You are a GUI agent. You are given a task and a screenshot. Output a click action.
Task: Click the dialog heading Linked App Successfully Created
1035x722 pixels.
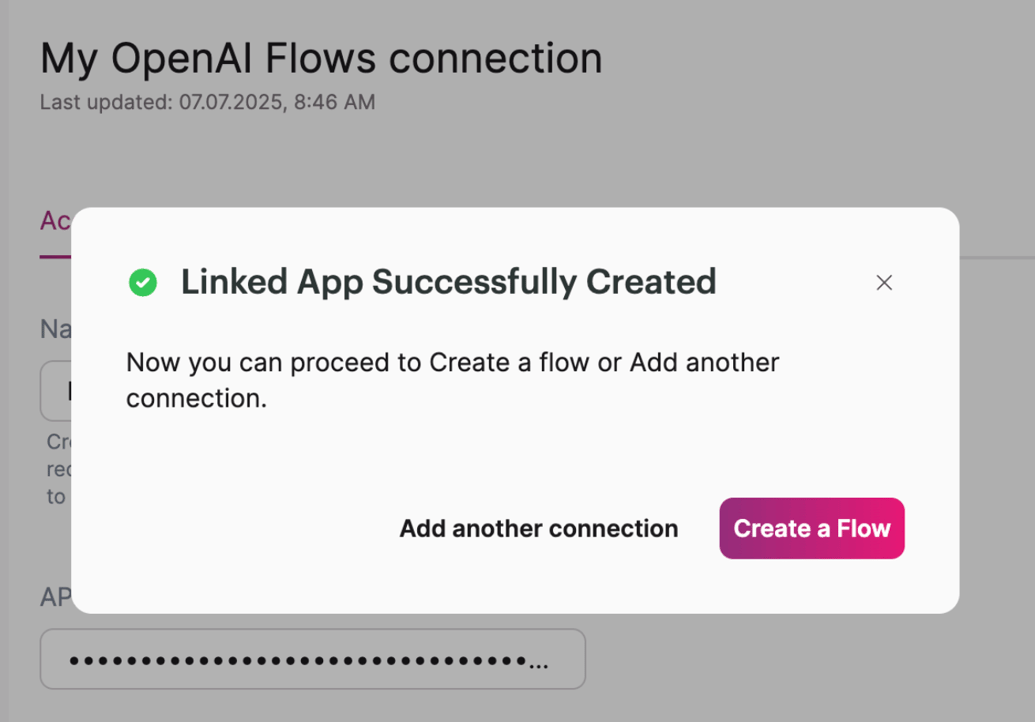click(x=448, y=282)
